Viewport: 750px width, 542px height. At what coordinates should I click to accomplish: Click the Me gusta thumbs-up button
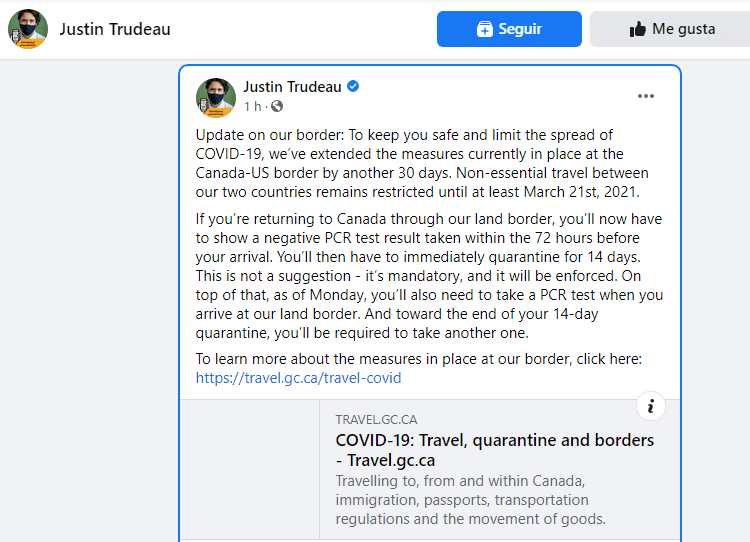pos(670,29)
